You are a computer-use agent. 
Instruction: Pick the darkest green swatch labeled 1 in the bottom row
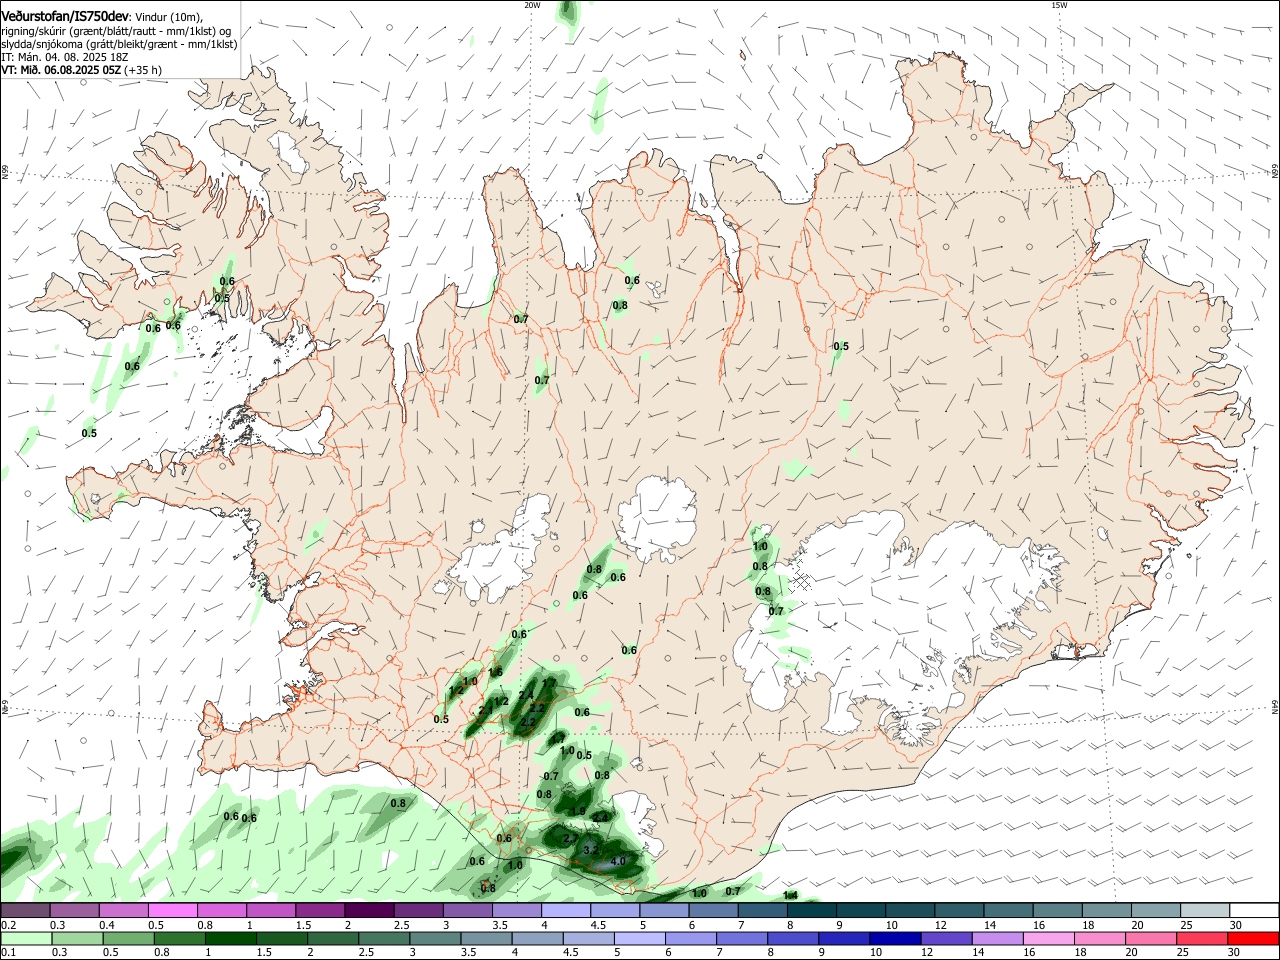pos(230,939)
